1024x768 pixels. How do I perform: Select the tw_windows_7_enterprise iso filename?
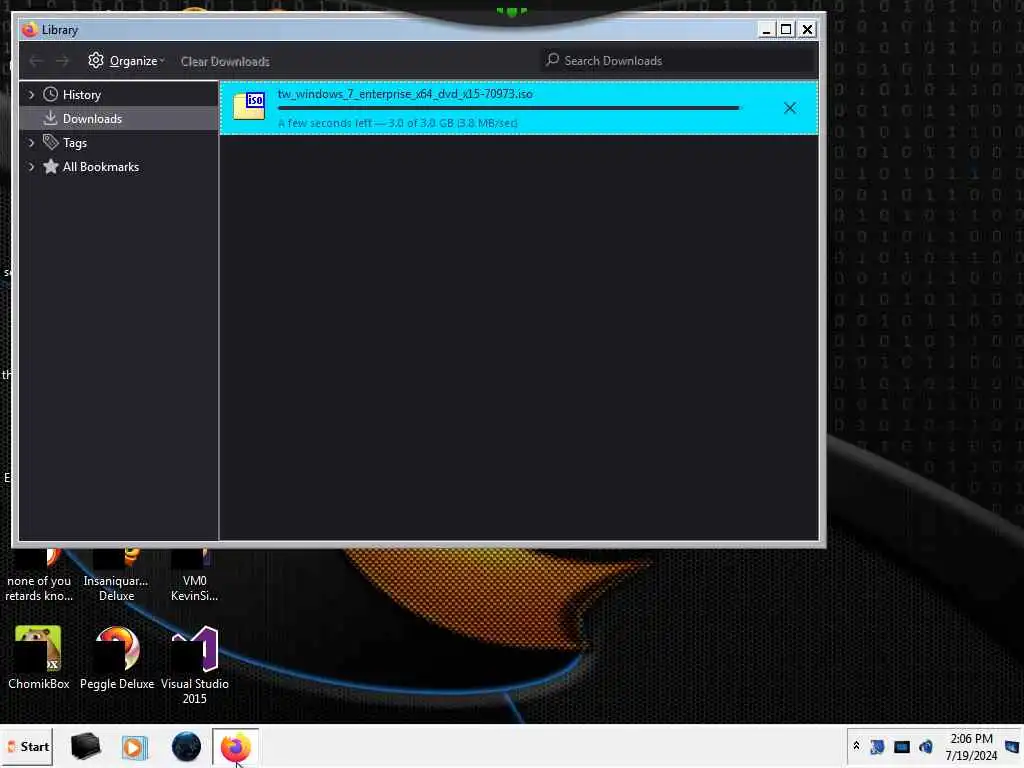(x=405, y=94)
